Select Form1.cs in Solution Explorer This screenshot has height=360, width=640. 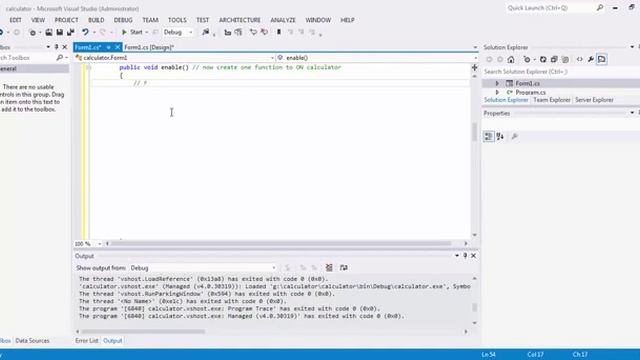coord(527,83)
